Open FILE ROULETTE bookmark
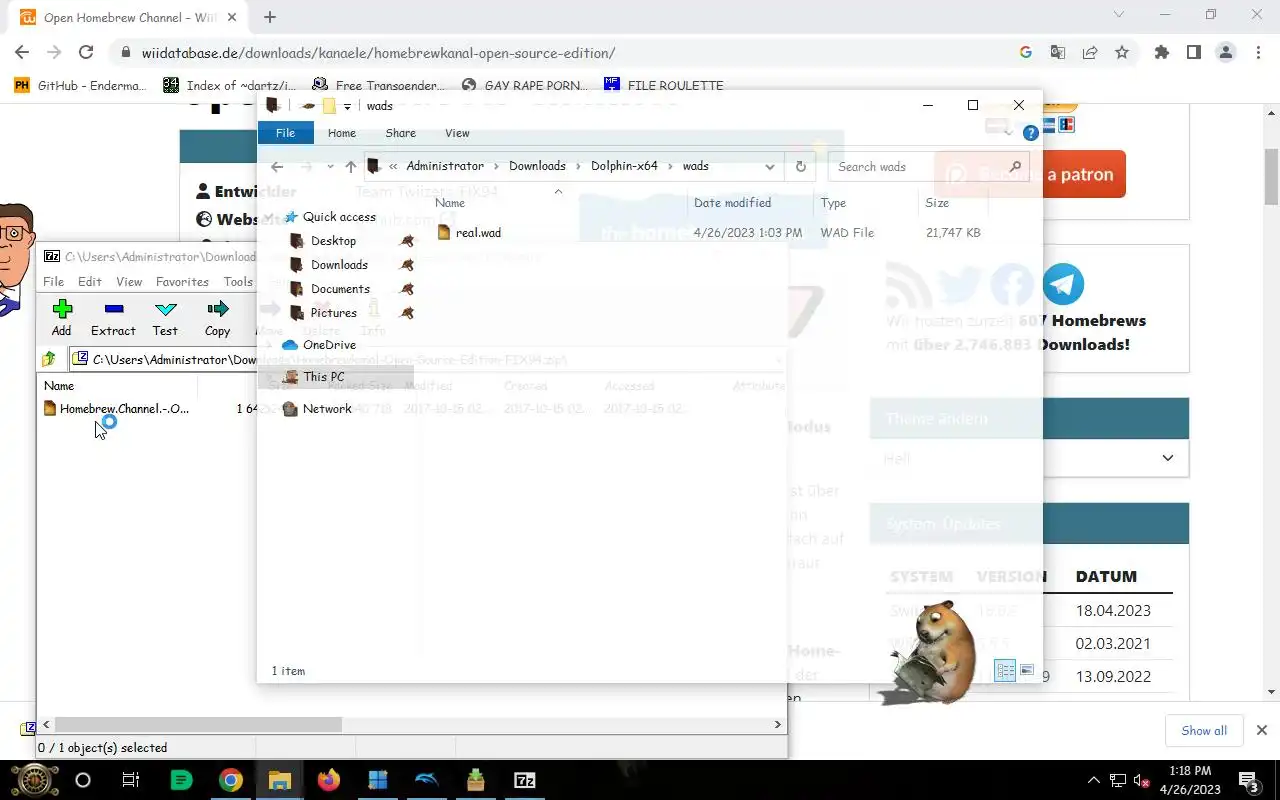Image resolution: width=1280 pixels, height=800 pixels. coord(664,85)
